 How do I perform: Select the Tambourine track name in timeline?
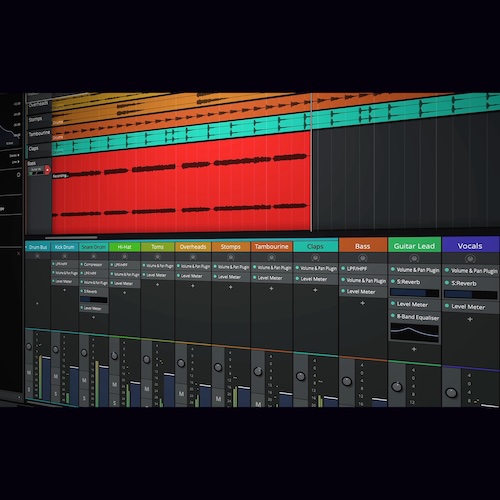click(x=39, y=133)
